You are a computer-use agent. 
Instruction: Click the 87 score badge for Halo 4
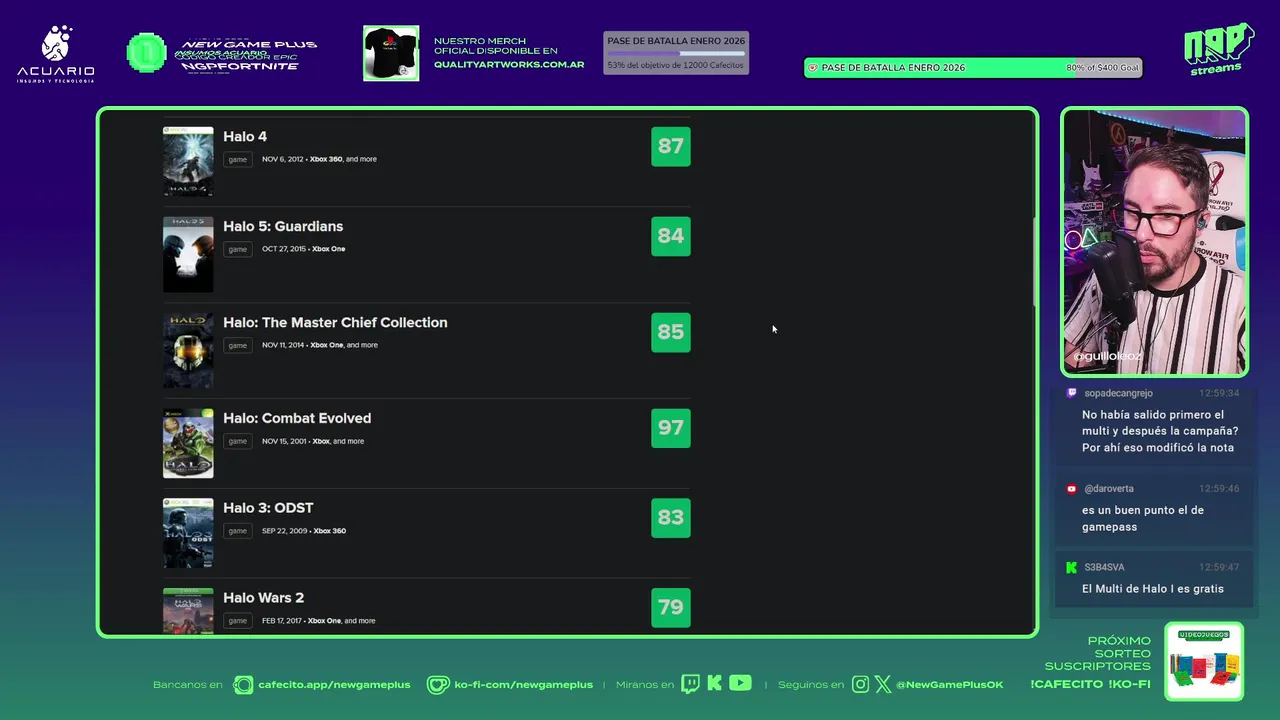coord(671,146)
